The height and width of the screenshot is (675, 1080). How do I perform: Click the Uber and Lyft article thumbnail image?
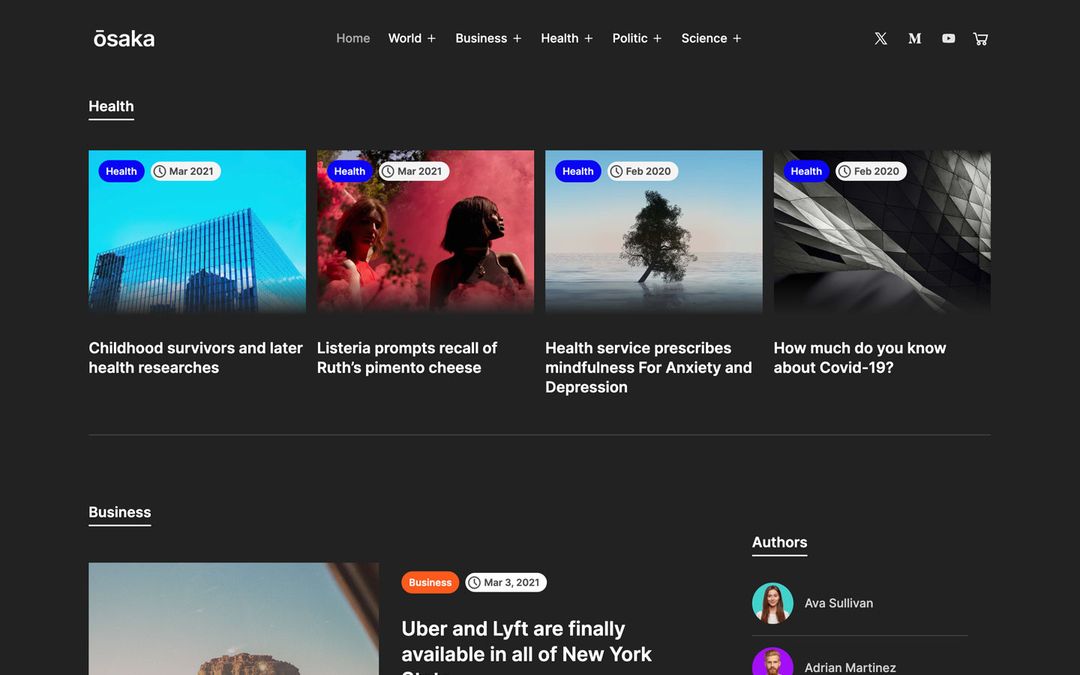point(233,619)
